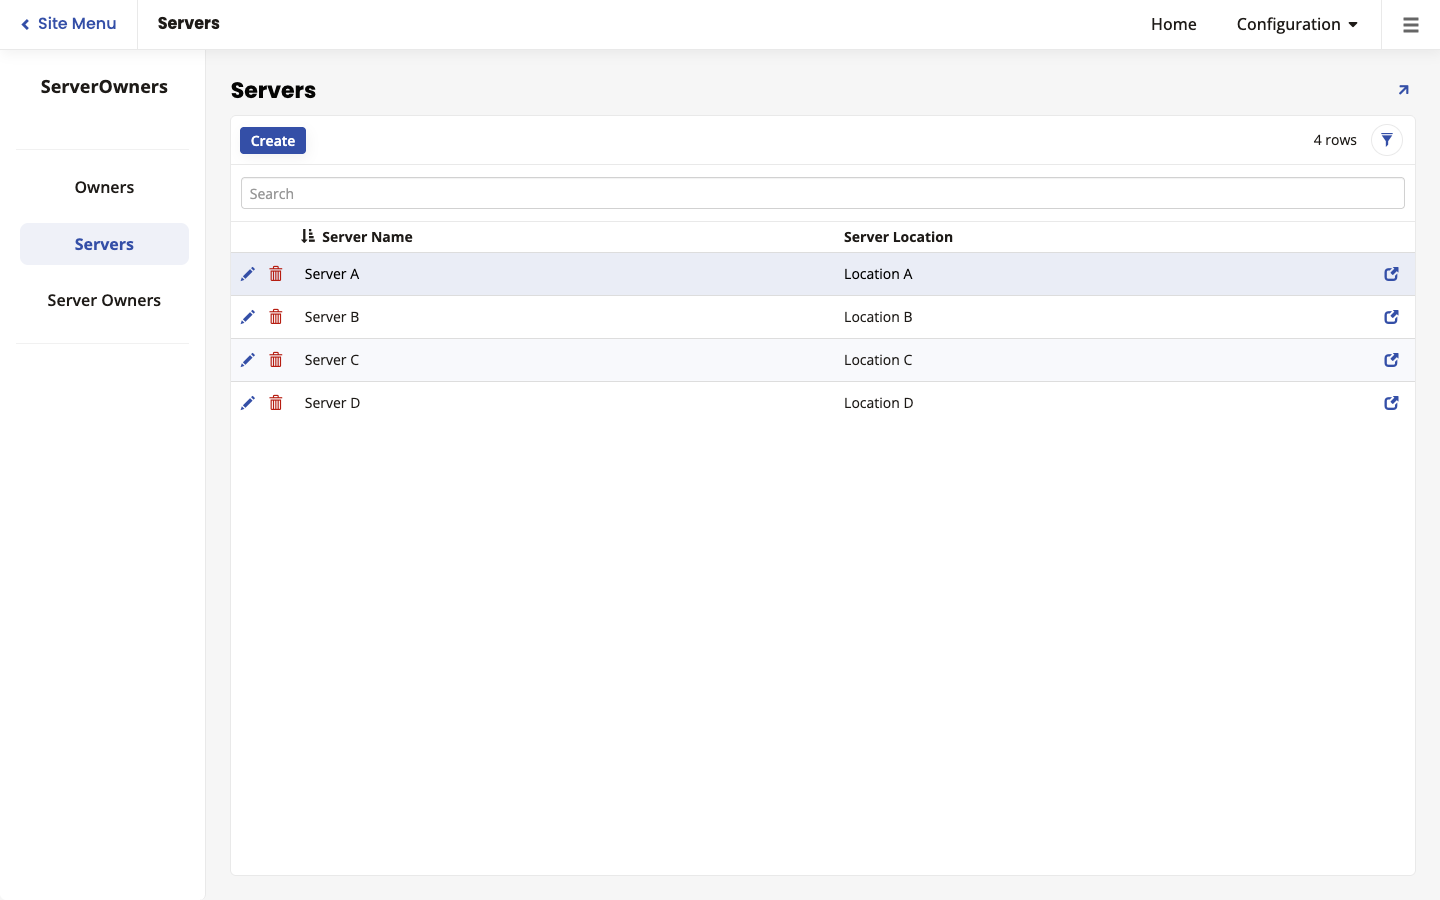The width and height of the screenshot is (1440, 900).
Task: Delete Server A with the trash icon
Action: click(x=276, y=274)
